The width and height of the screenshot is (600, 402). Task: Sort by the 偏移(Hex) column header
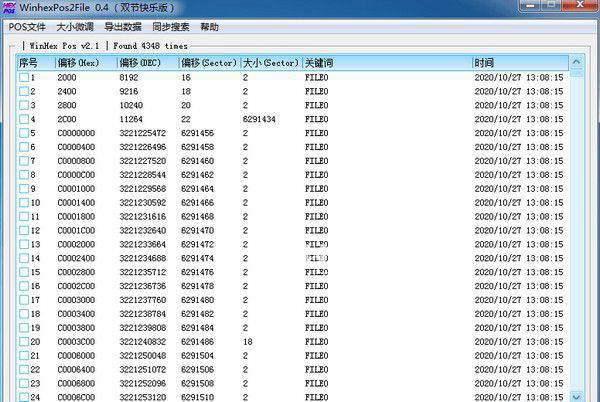(86, 63)
